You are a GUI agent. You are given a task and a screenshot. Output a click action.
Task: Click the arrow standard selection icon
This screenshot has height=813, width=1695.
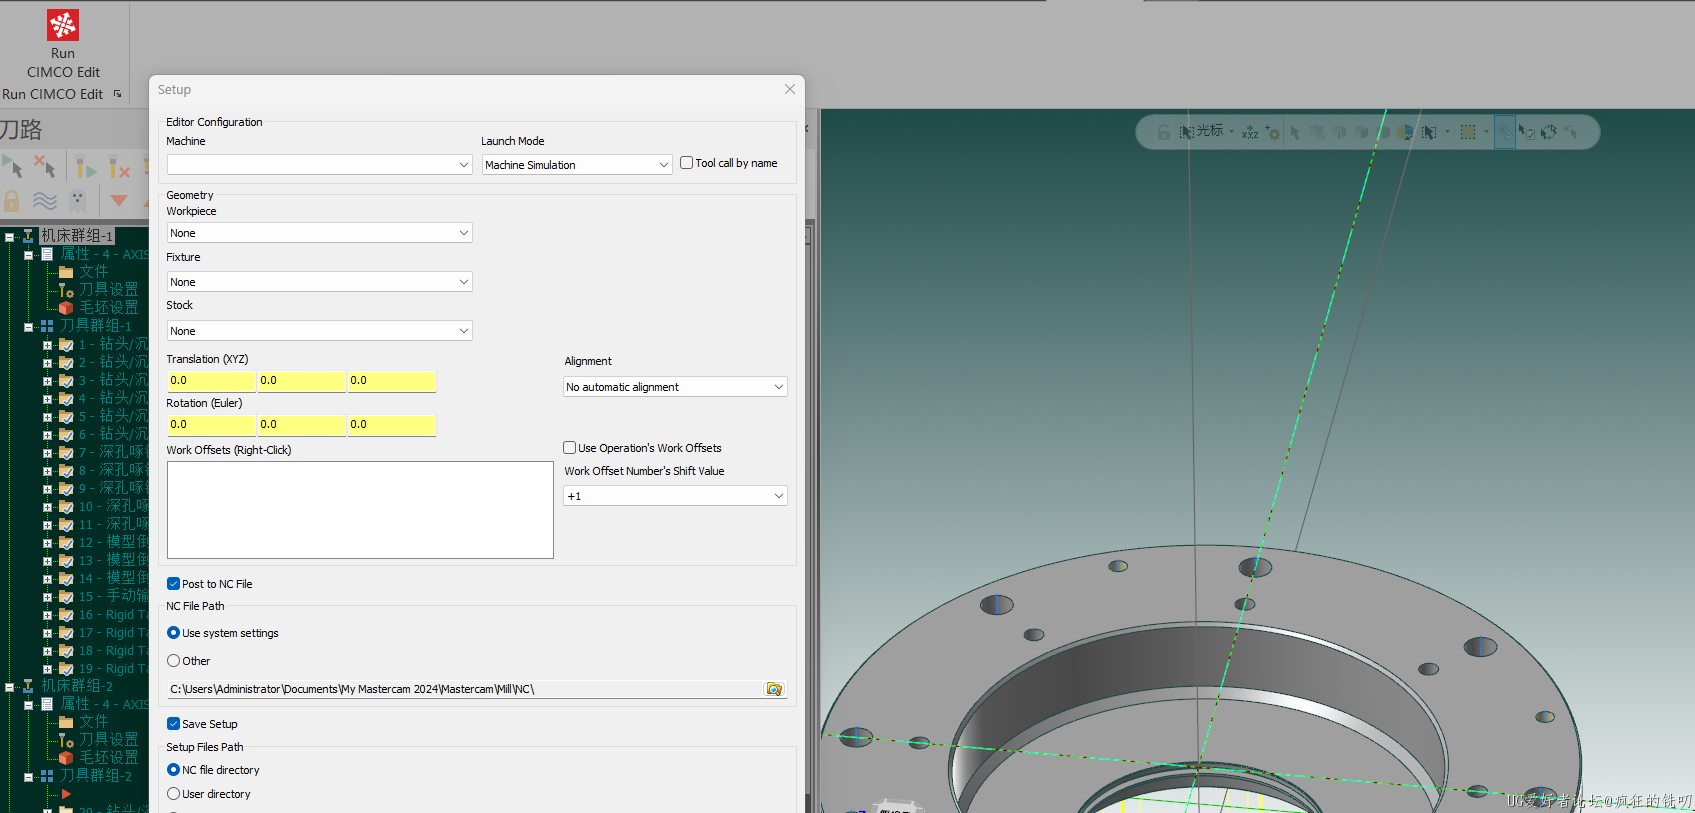[x=1295, y=132]
